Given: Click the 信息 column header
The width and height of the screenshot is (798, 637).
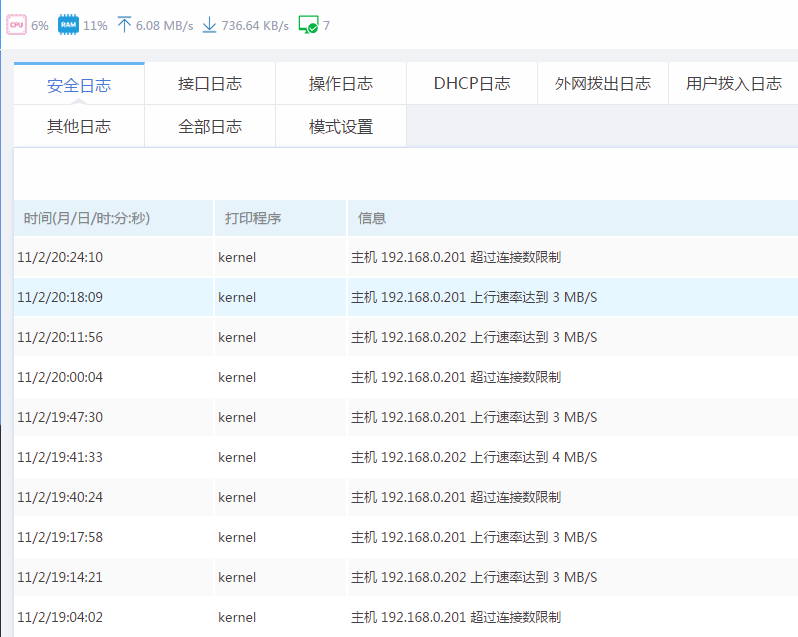Looking at the screenshot, I should pyautogui.click(x=573, y=218).
